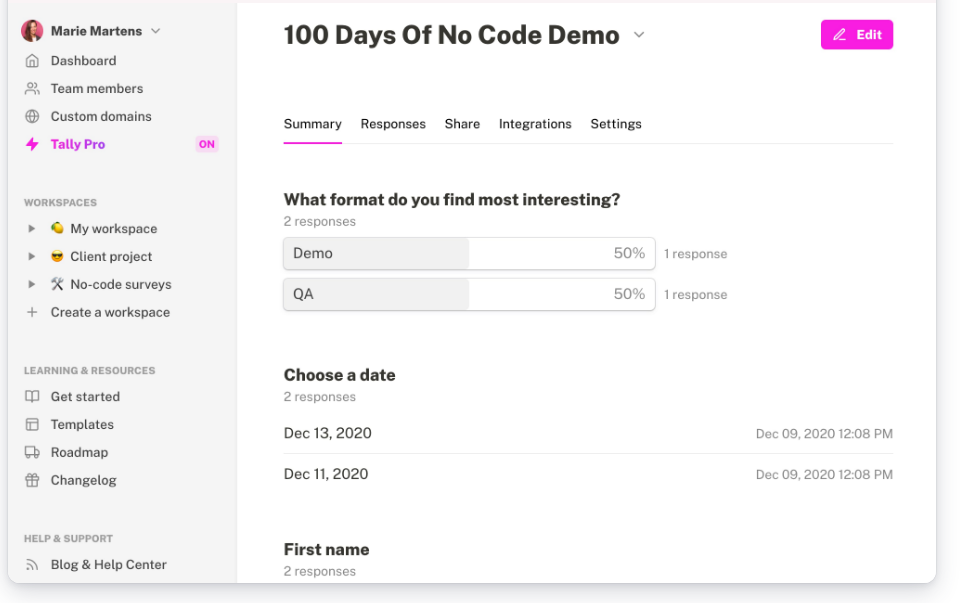Click the Roadmap truck icon
The image size is (968, 603).
pyautogui.click(x=32, y=453)
